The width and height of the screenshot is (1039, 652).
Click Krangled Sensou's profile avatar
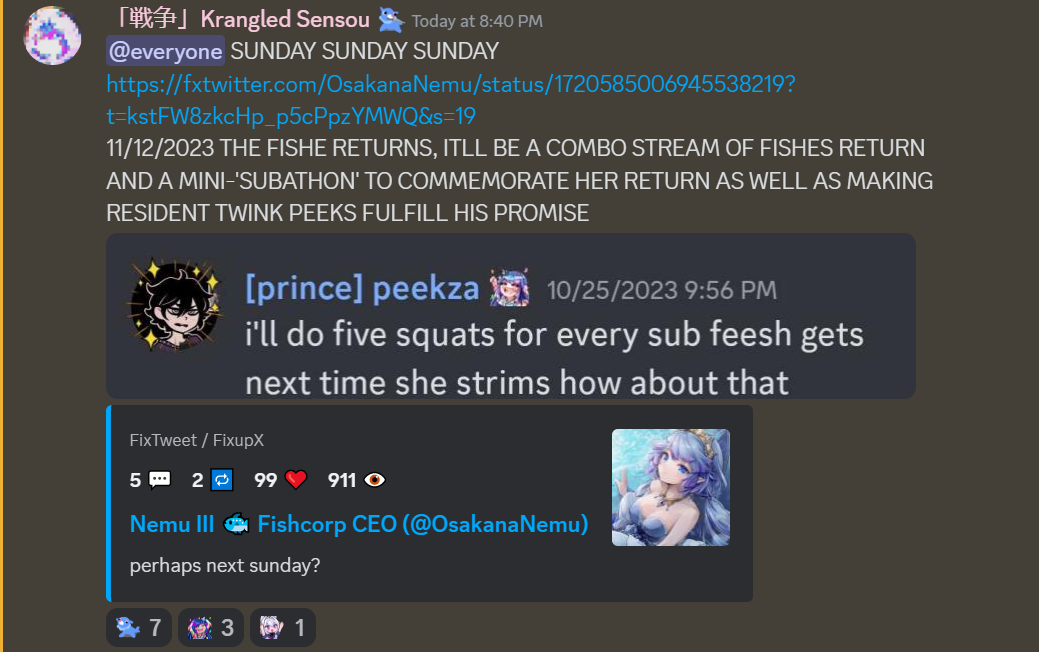[52, 36]
